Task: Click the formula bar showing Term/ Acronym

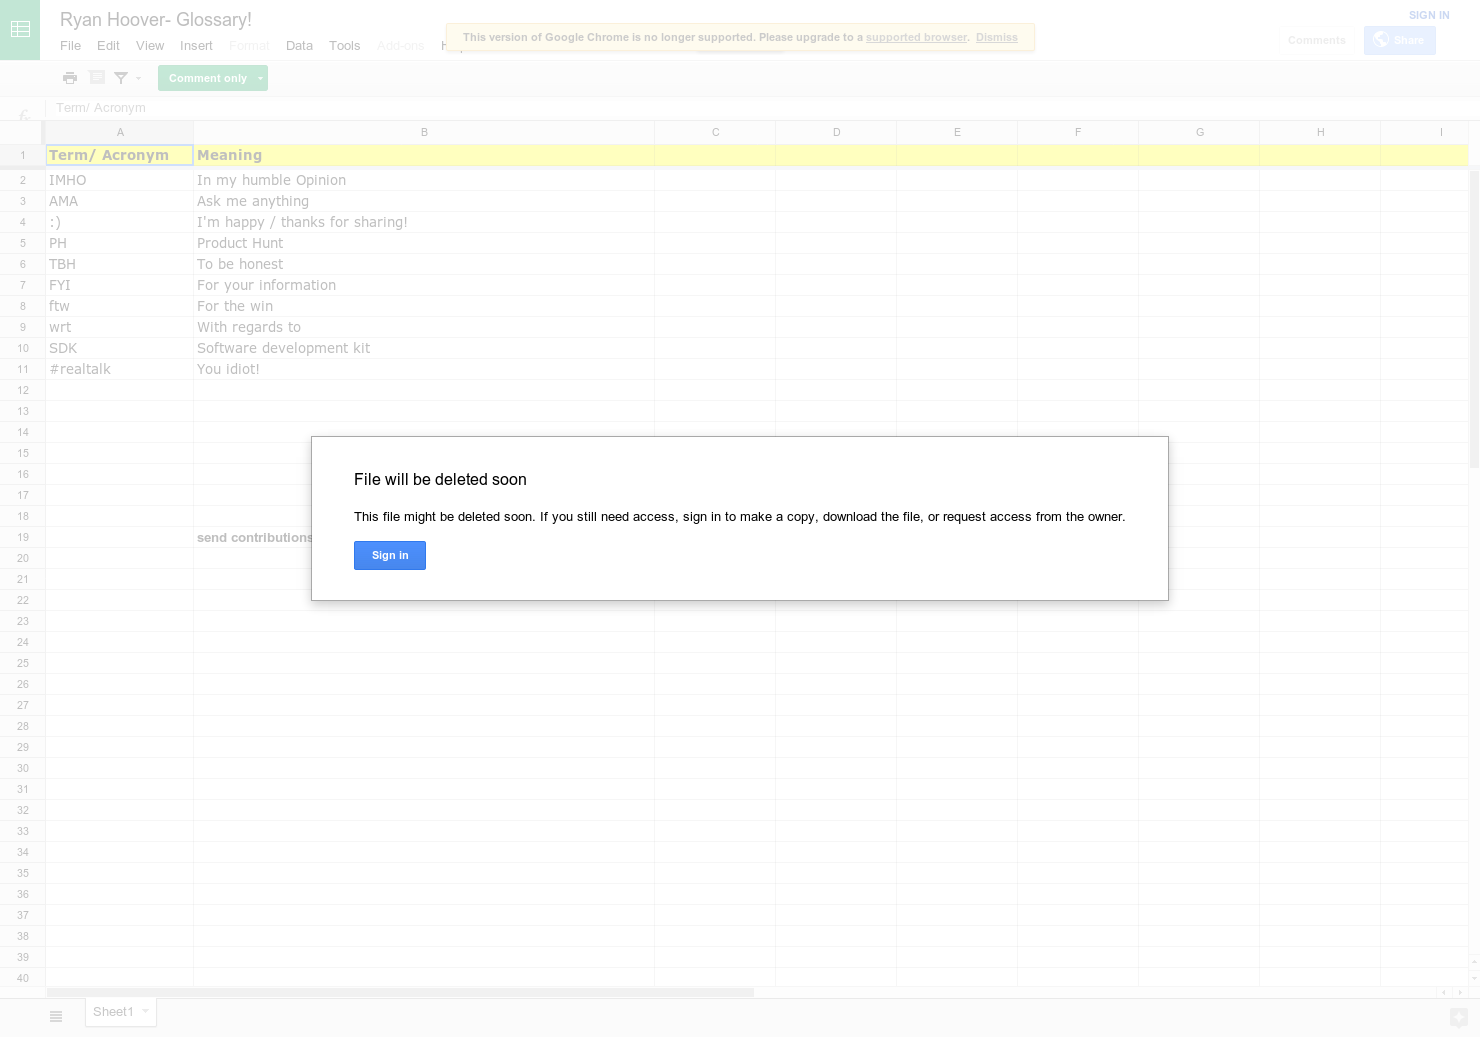Action: click(x=760, y=108)
